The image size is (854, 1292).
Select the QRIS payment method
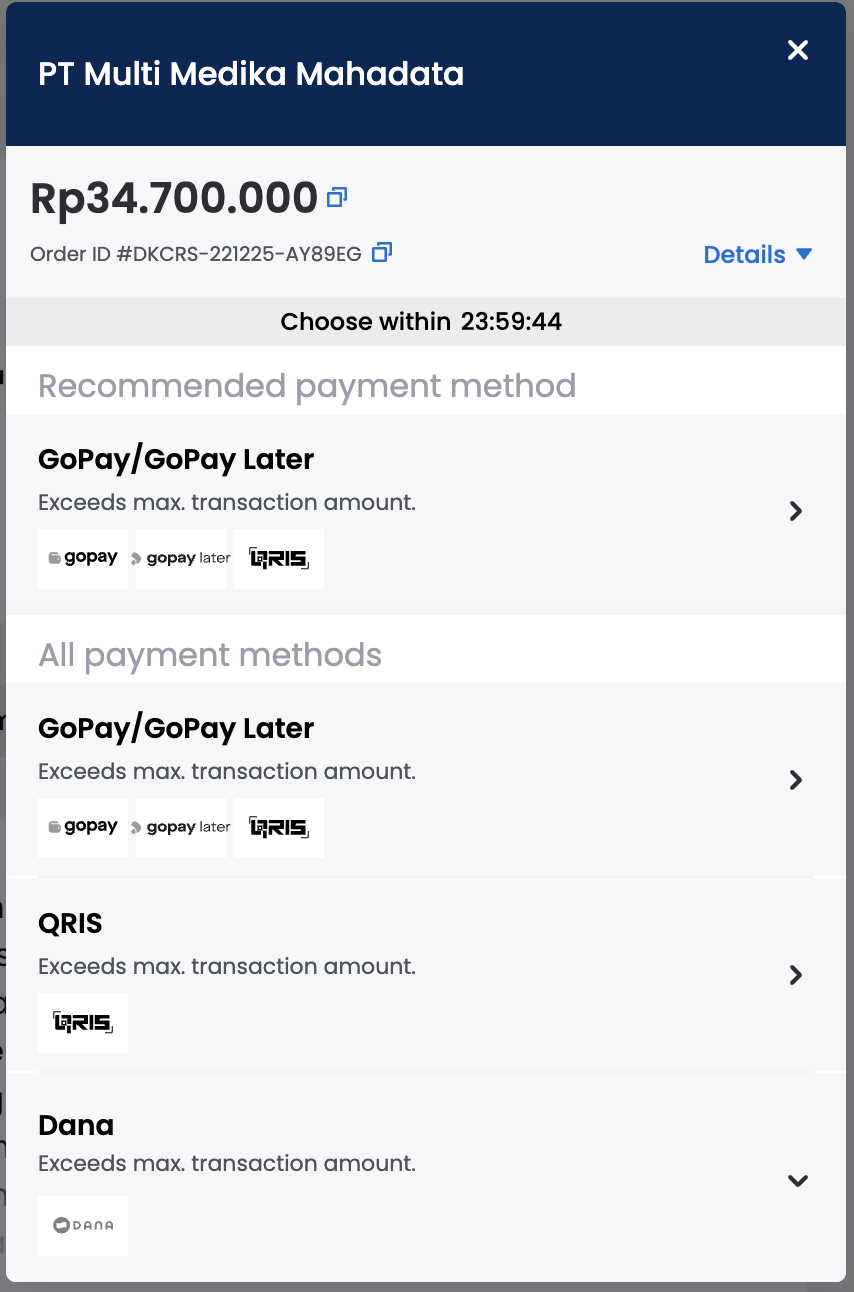click(x=426, y=975)
